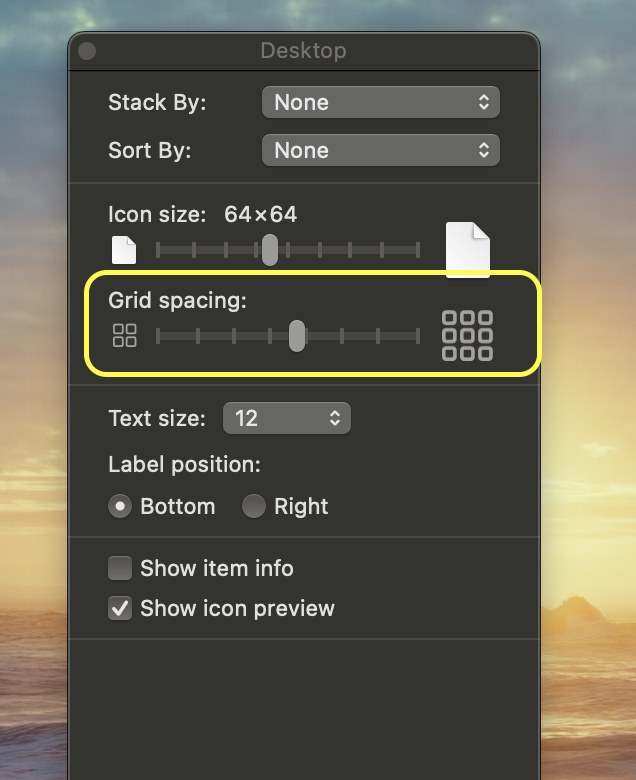Click the Label position heading text
The height and width of the screenshot is (780, 636).
(184, 464)
